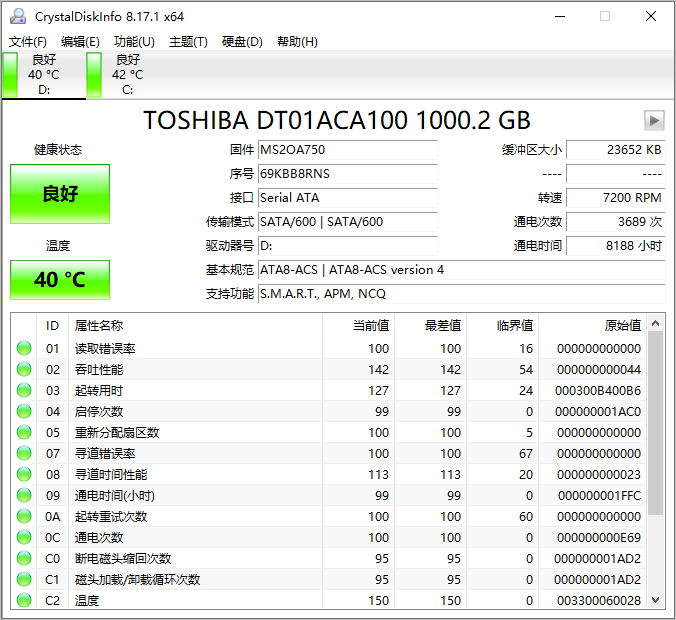Click the disk title TOSHIBA DT01ACA100 1000.2 GB
The width and height of the screenshot is (676, 620).
point(337,120)
